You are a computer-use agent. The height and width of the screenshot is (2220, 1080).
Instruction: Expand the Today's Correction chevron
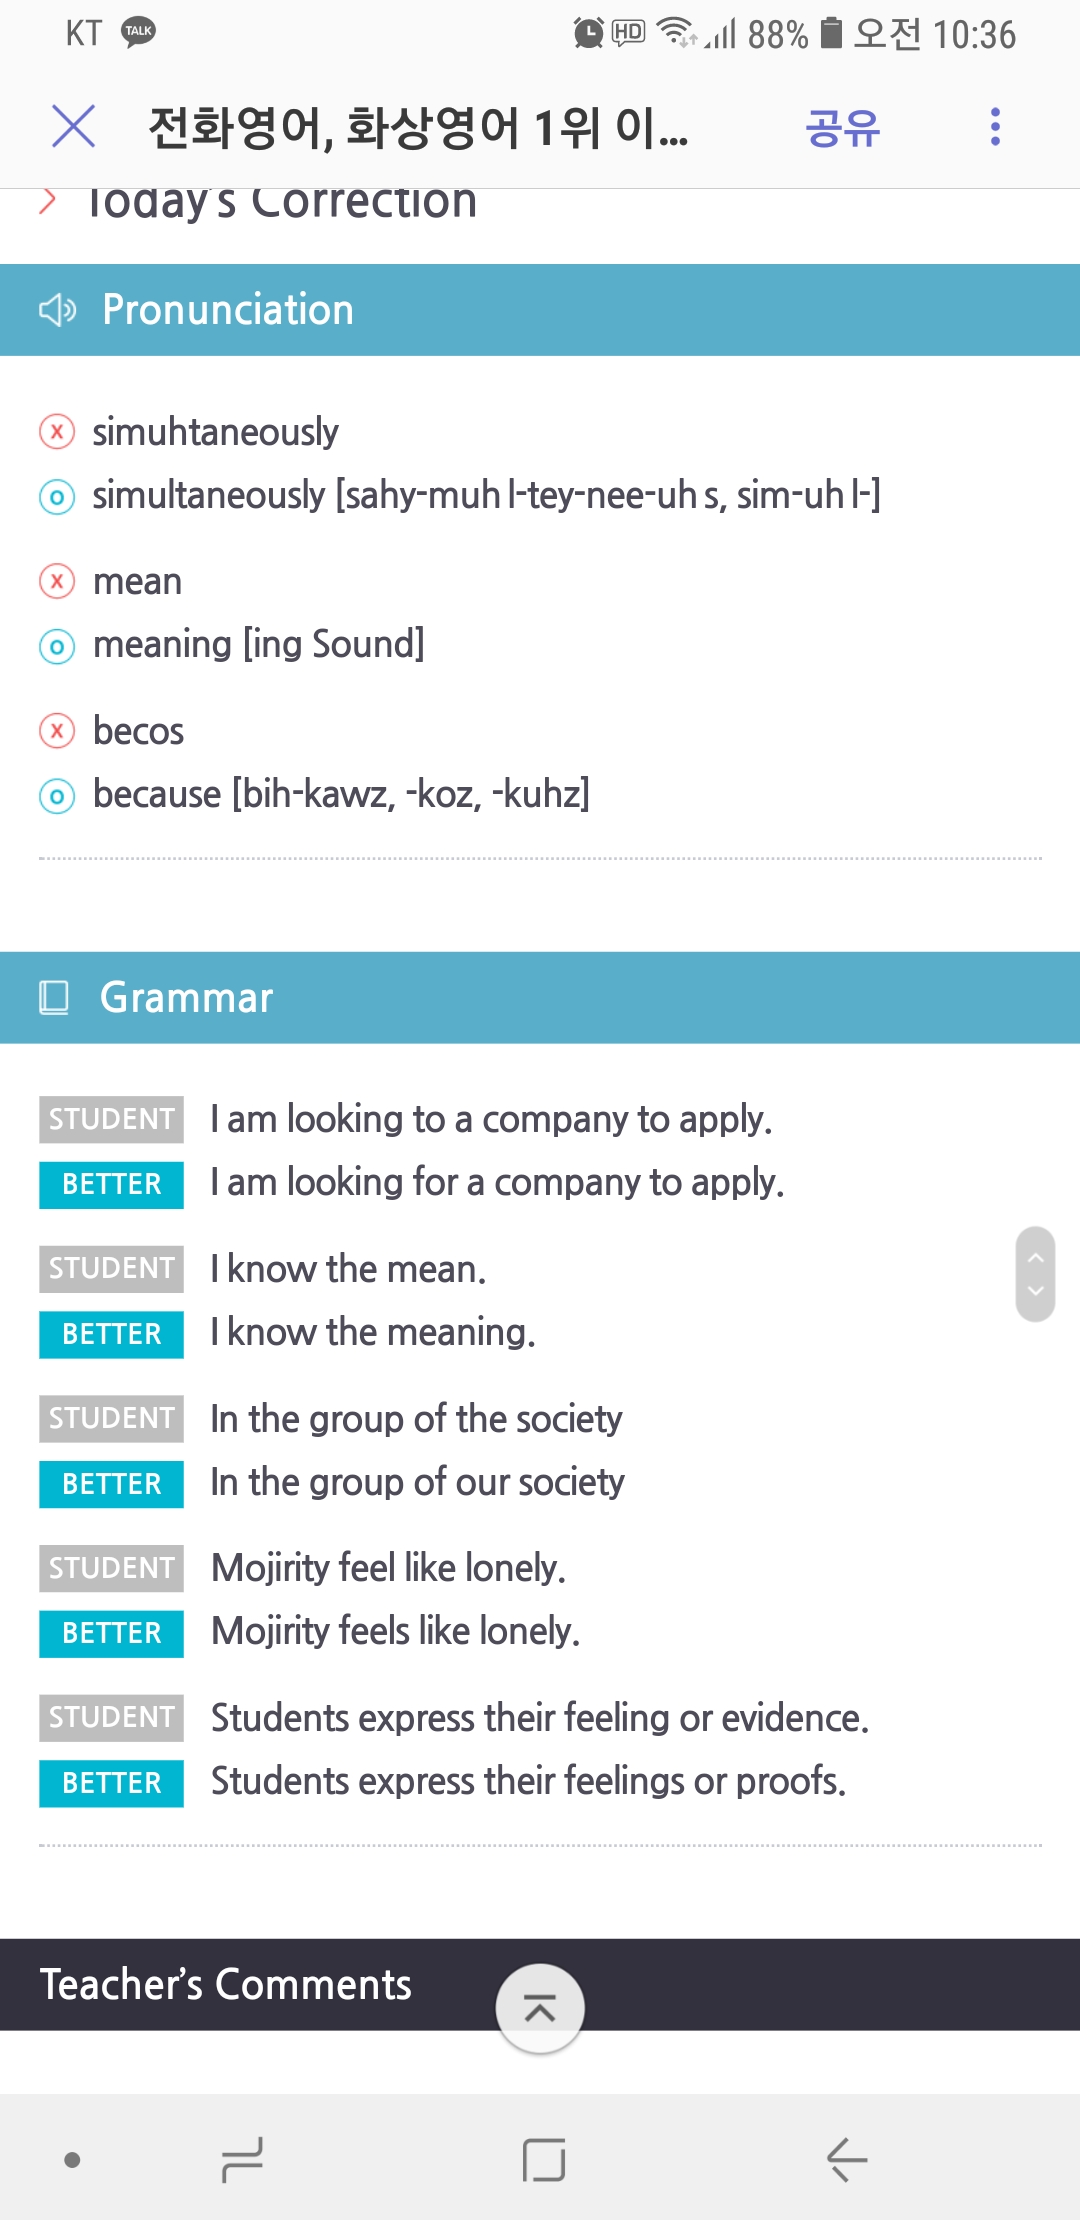[47, 201]
